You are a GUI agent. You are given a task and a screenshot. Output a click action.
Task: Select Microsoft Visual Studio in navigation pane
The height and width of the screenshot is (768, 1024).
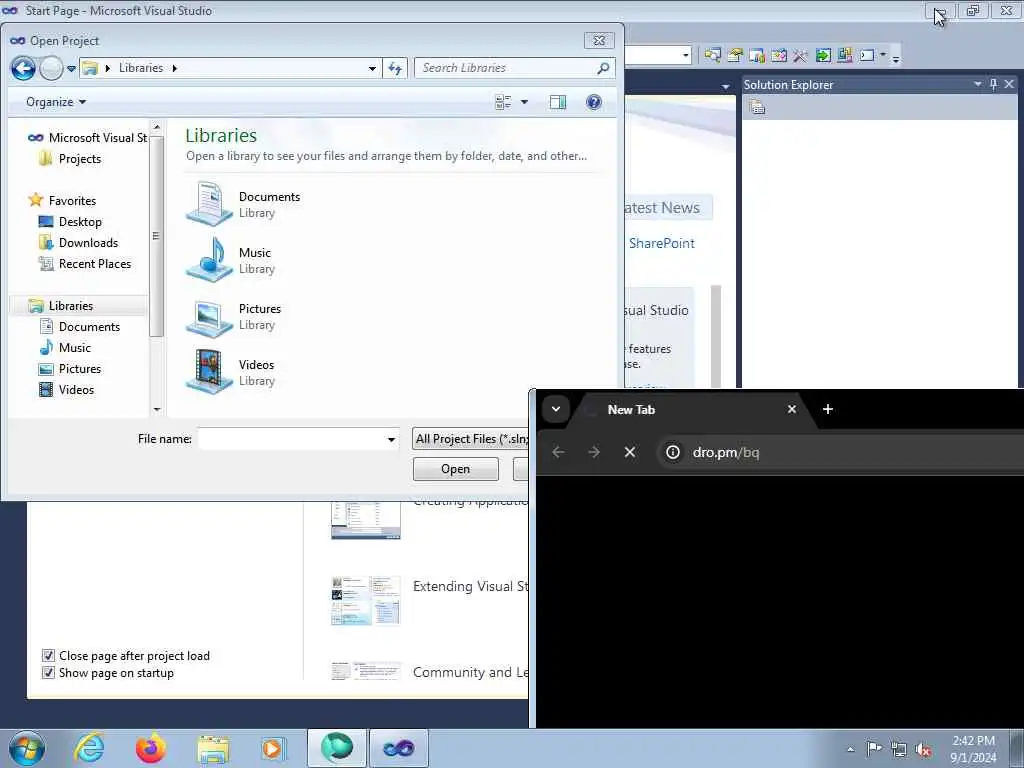pos(88,138)
